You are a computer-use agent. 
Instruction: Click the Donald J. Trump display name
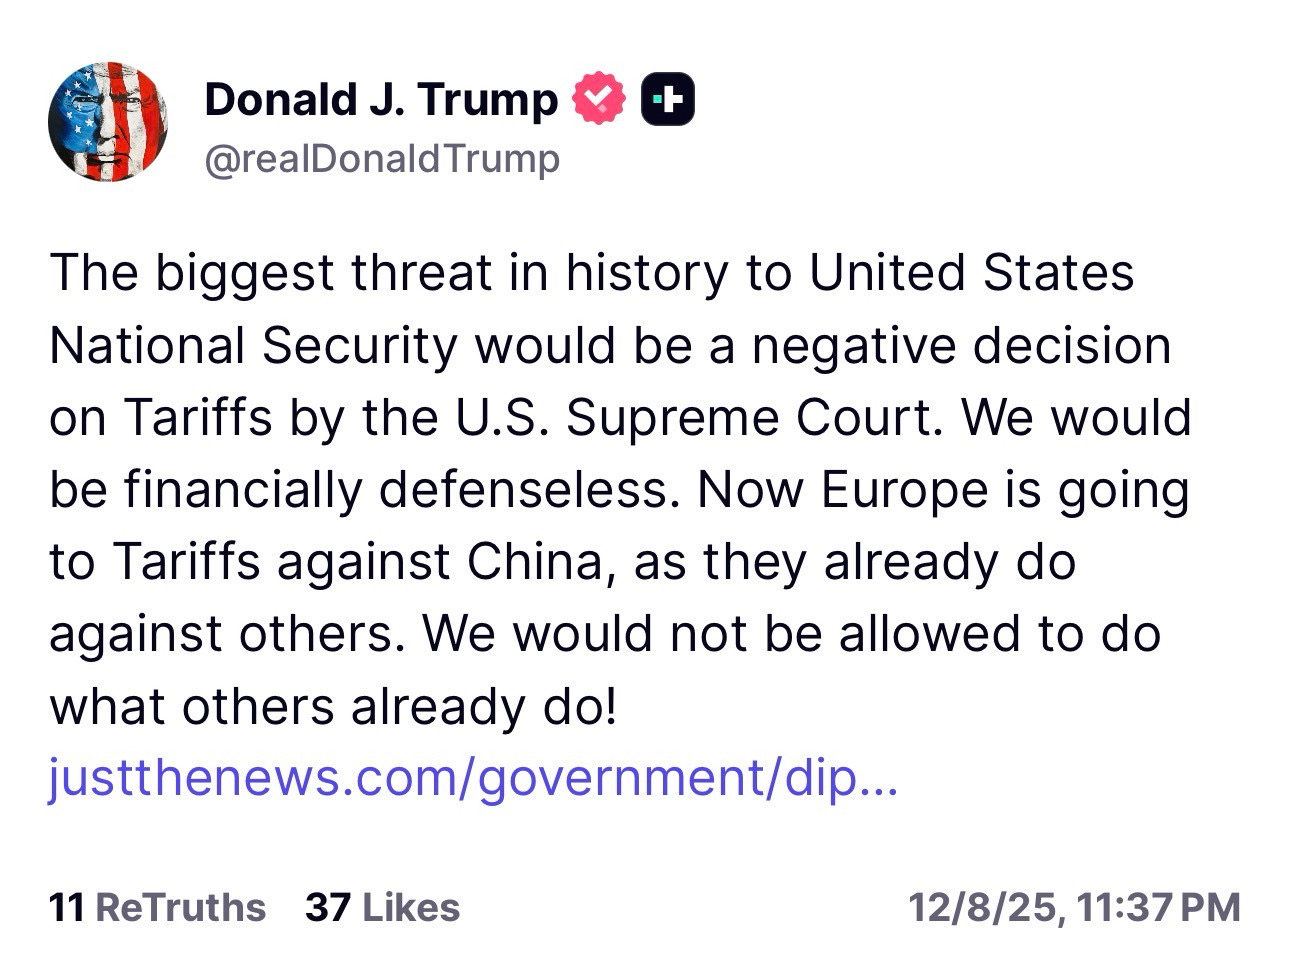click(380, 99)
